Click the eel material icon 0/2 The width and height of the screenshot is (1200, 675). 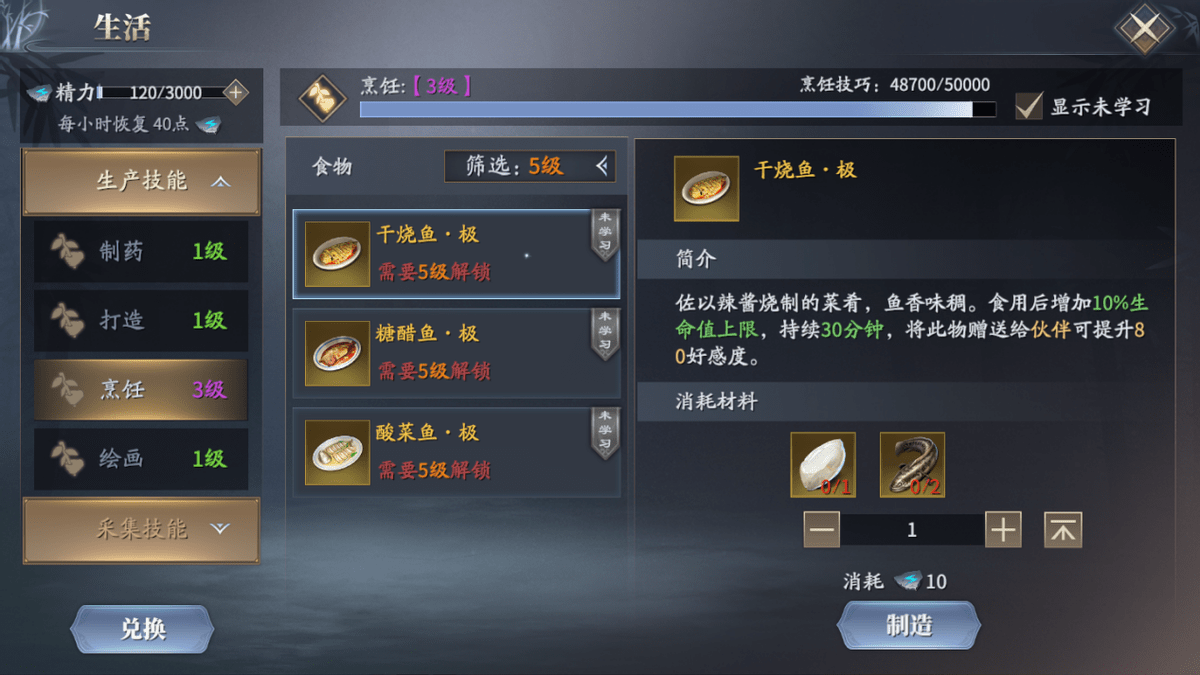tap(912, 465)
